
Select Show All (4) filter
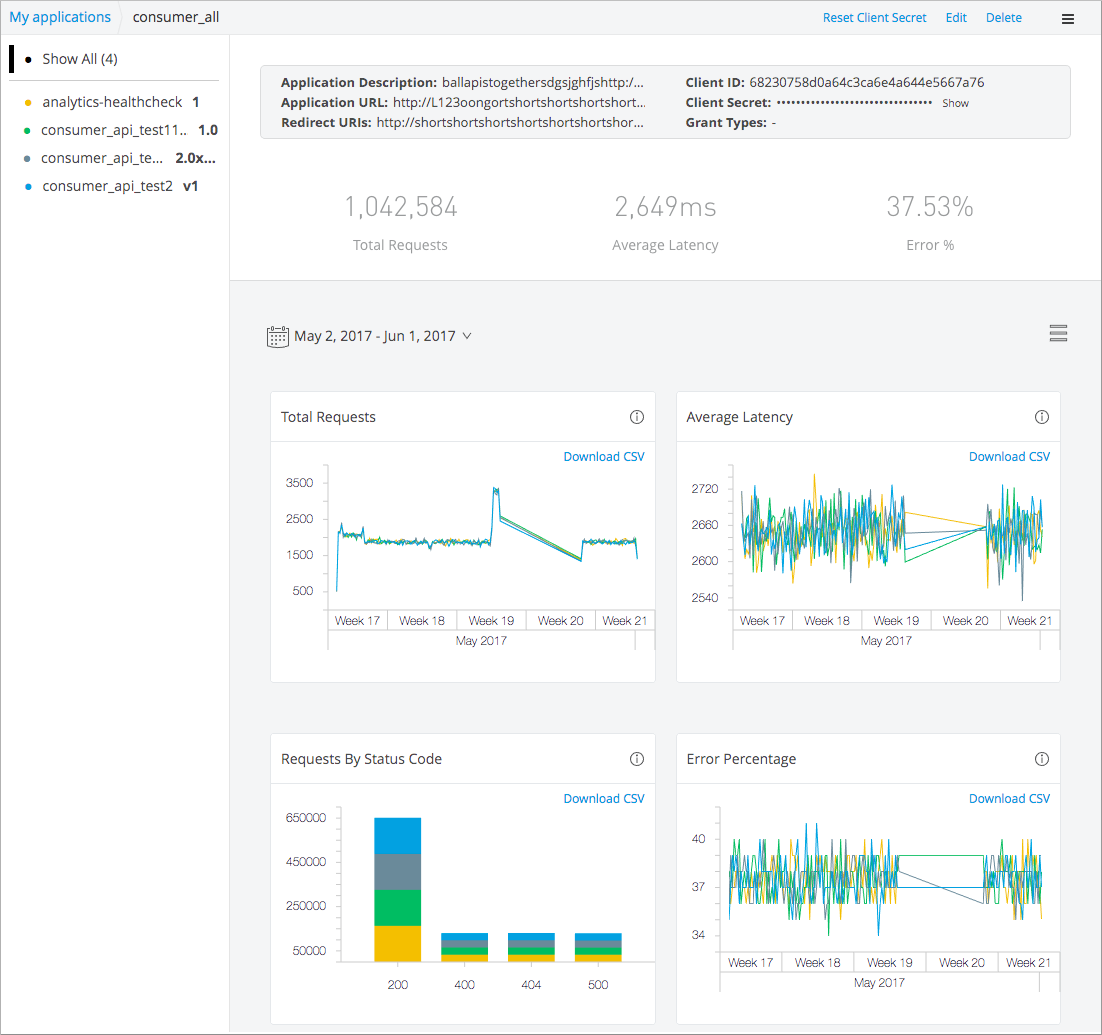(80, 59)
